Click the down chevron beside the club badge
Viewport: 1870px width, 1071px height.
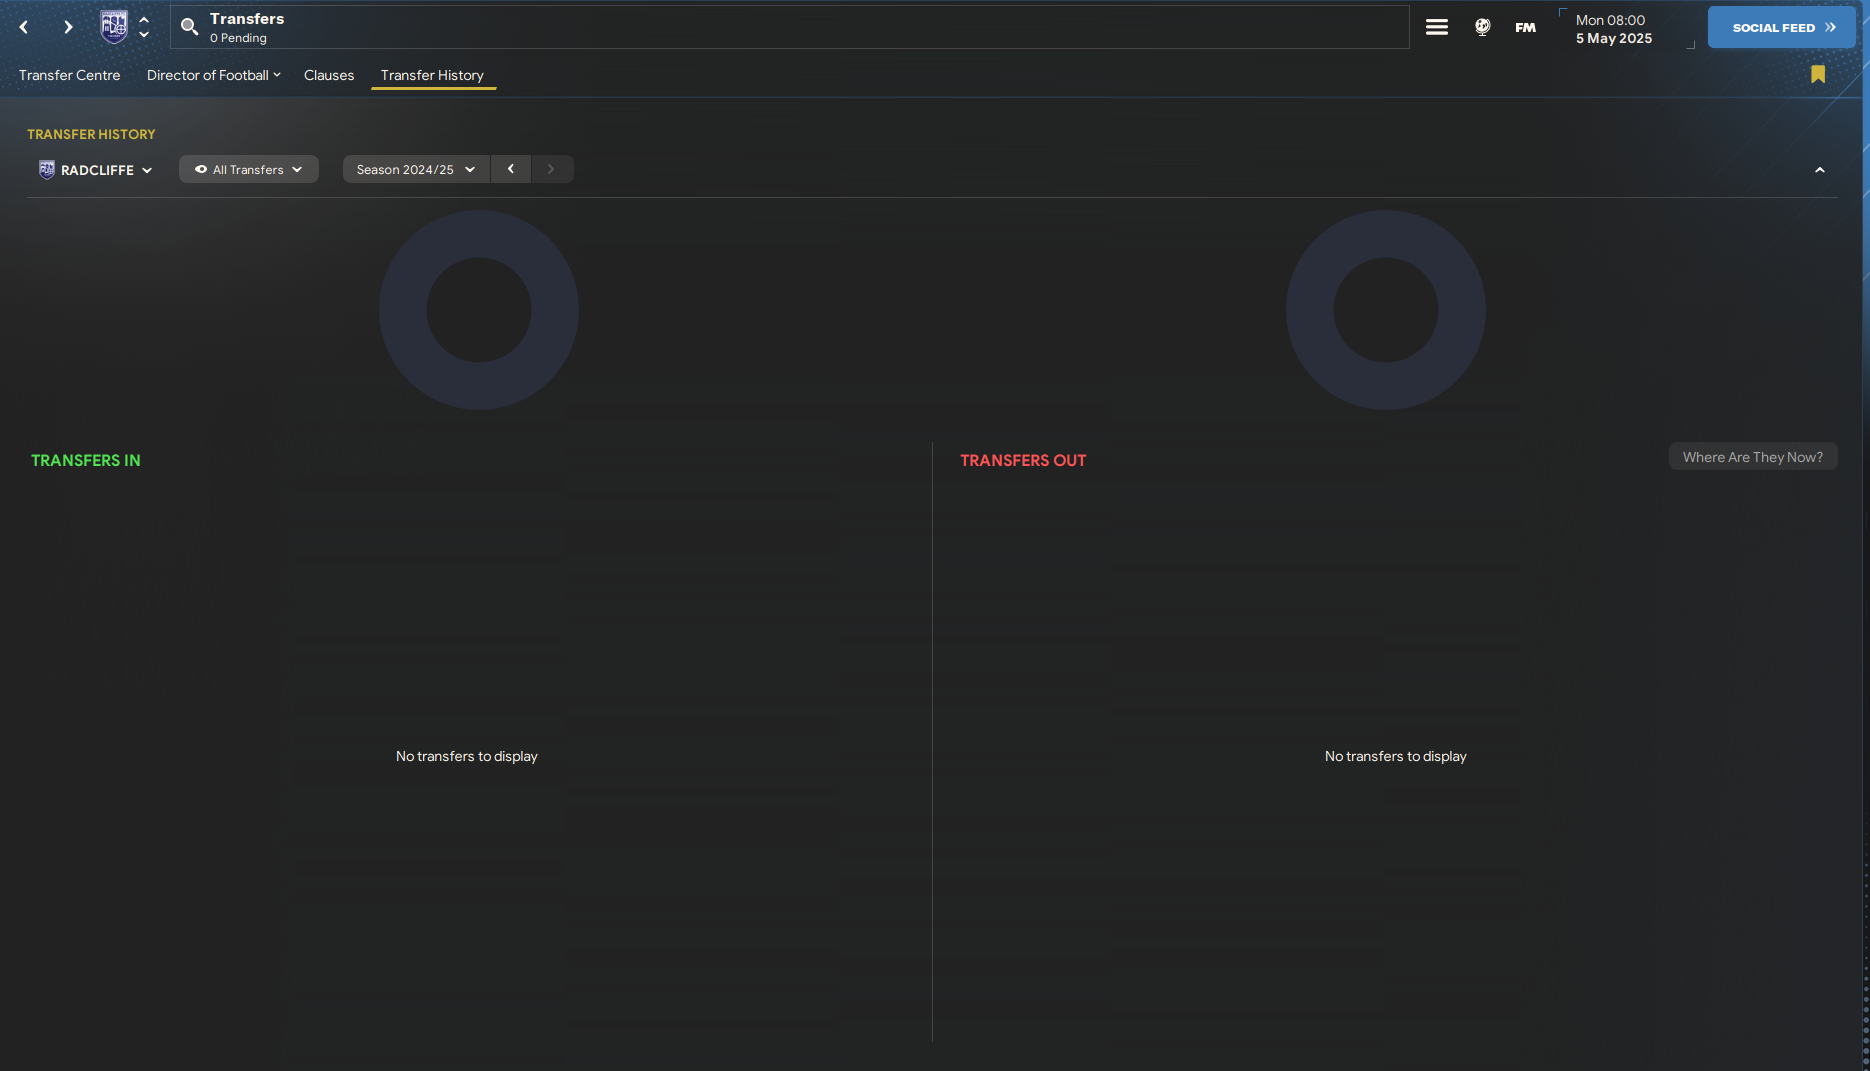tap(144, 35)
